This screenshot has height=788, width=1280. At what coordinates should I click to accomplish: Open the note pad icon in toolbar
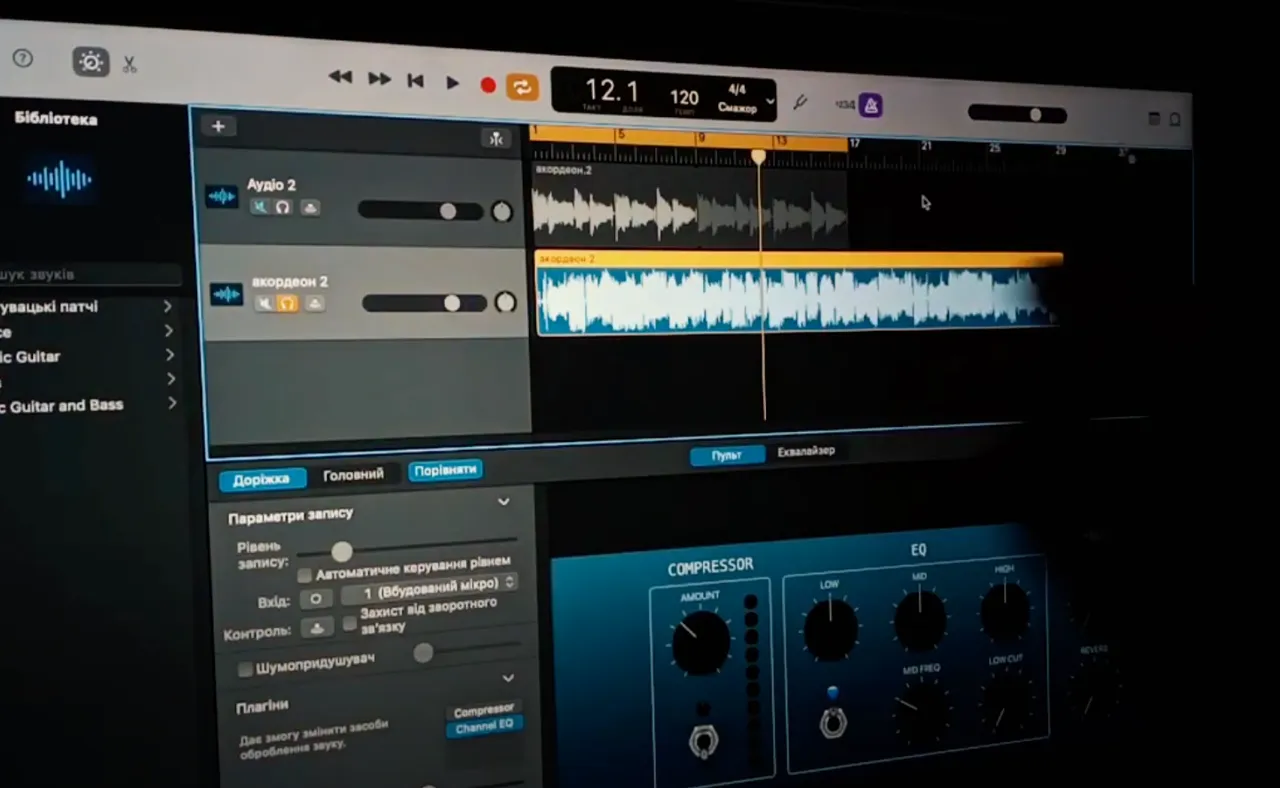(x=1154, y=119)
